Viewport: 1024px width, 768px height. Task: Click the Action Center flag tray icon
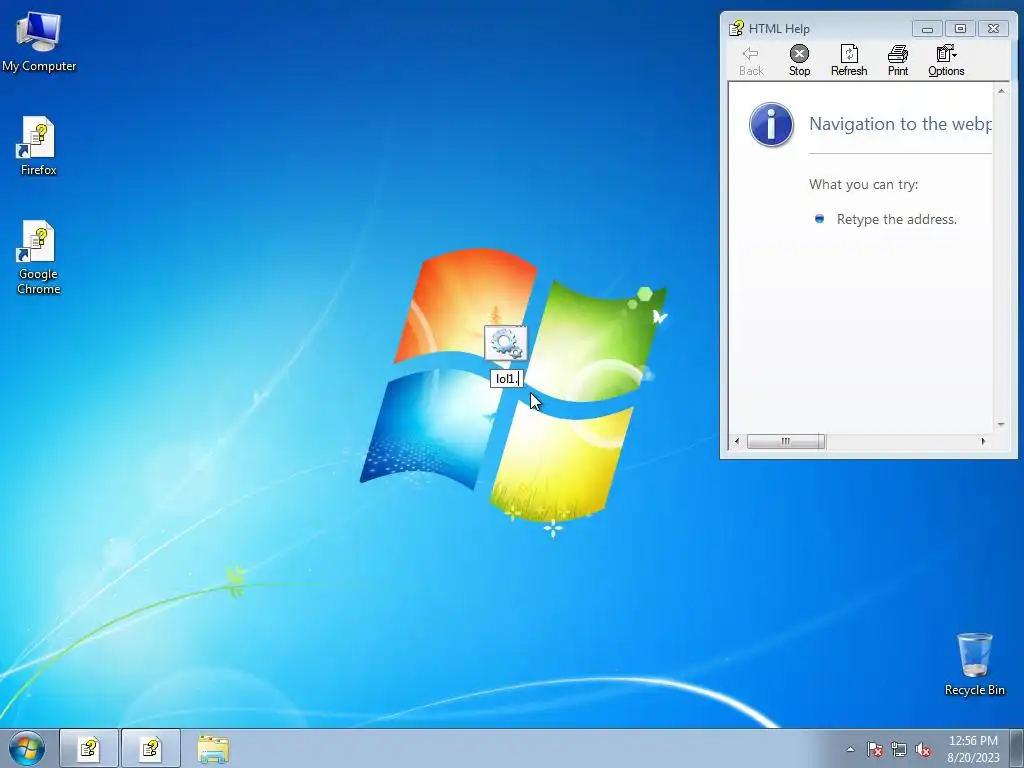874,749
